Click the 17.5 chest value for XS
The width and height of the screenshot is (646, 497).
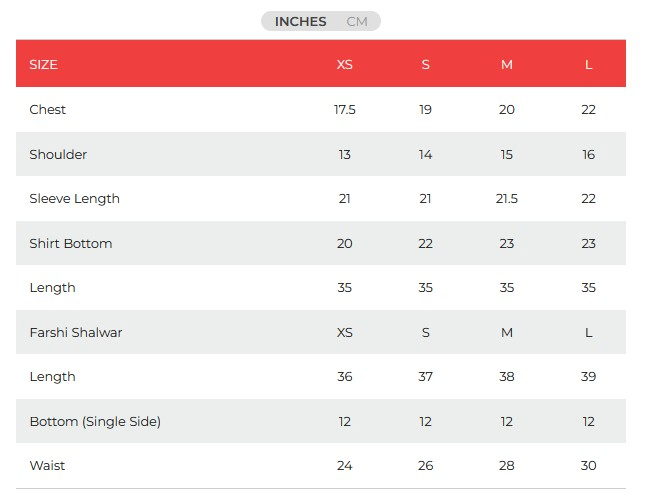click(345, 110)
